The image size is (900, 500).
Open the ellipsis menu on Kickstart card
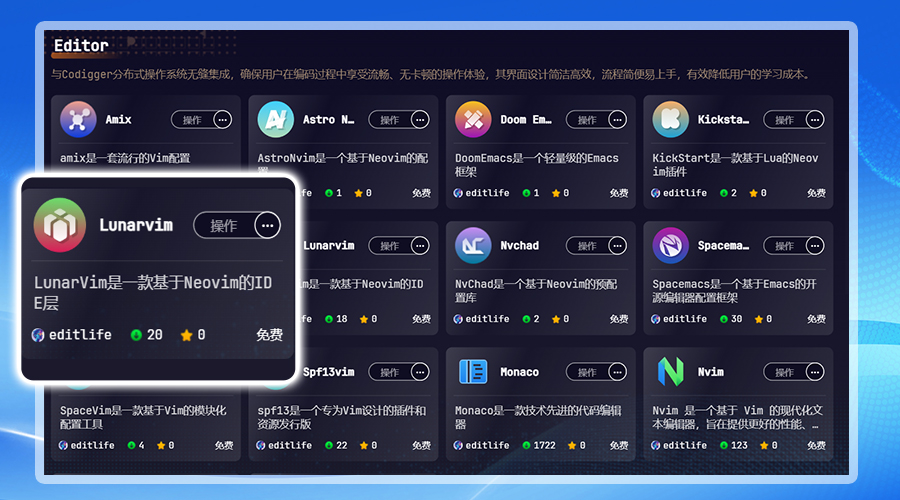pyautogui.click(x=815, y=120)
